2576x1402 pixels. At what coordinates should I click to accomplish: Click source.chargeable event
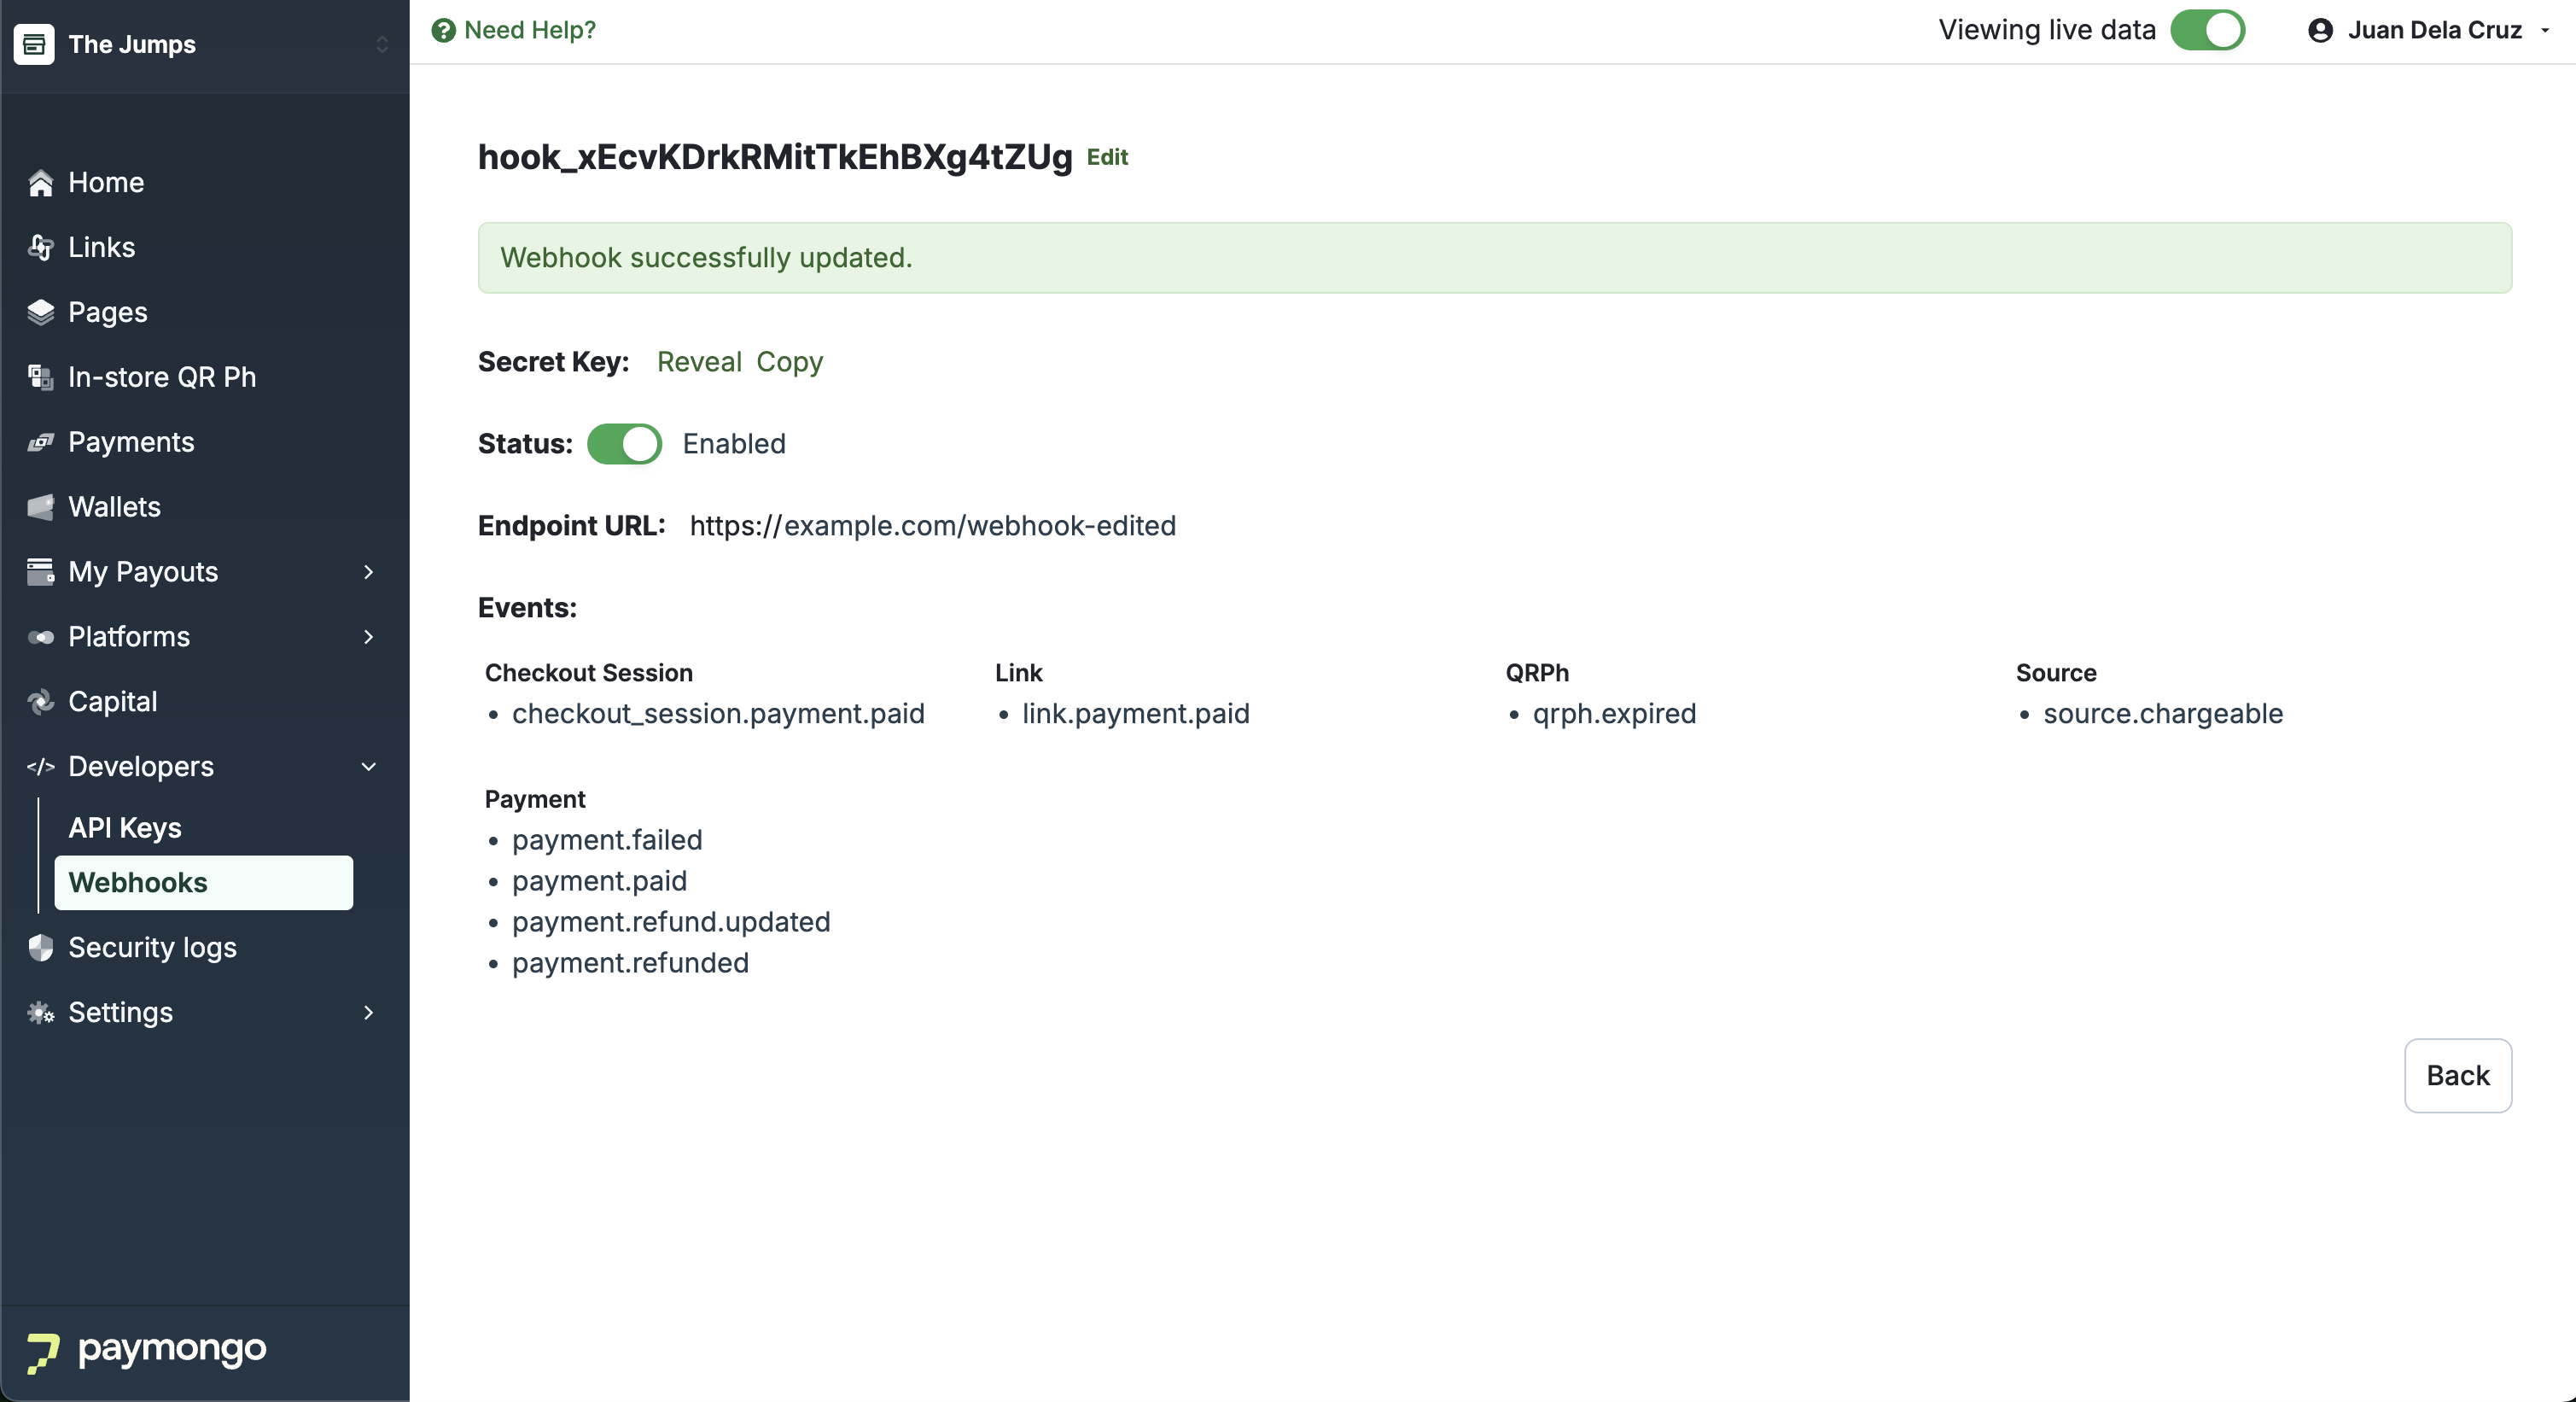pyautogui.click(x=2163, y=714)
